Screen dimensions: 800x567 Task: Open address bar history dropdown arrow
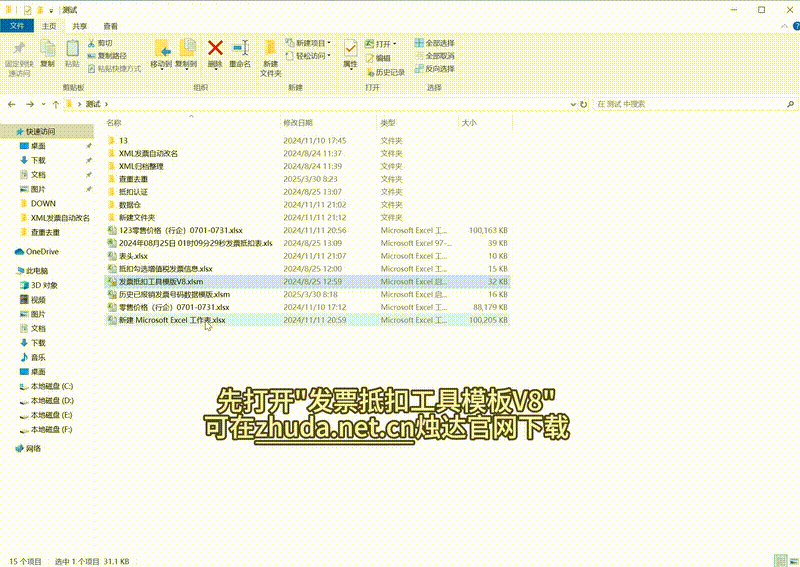coord(572,104)
